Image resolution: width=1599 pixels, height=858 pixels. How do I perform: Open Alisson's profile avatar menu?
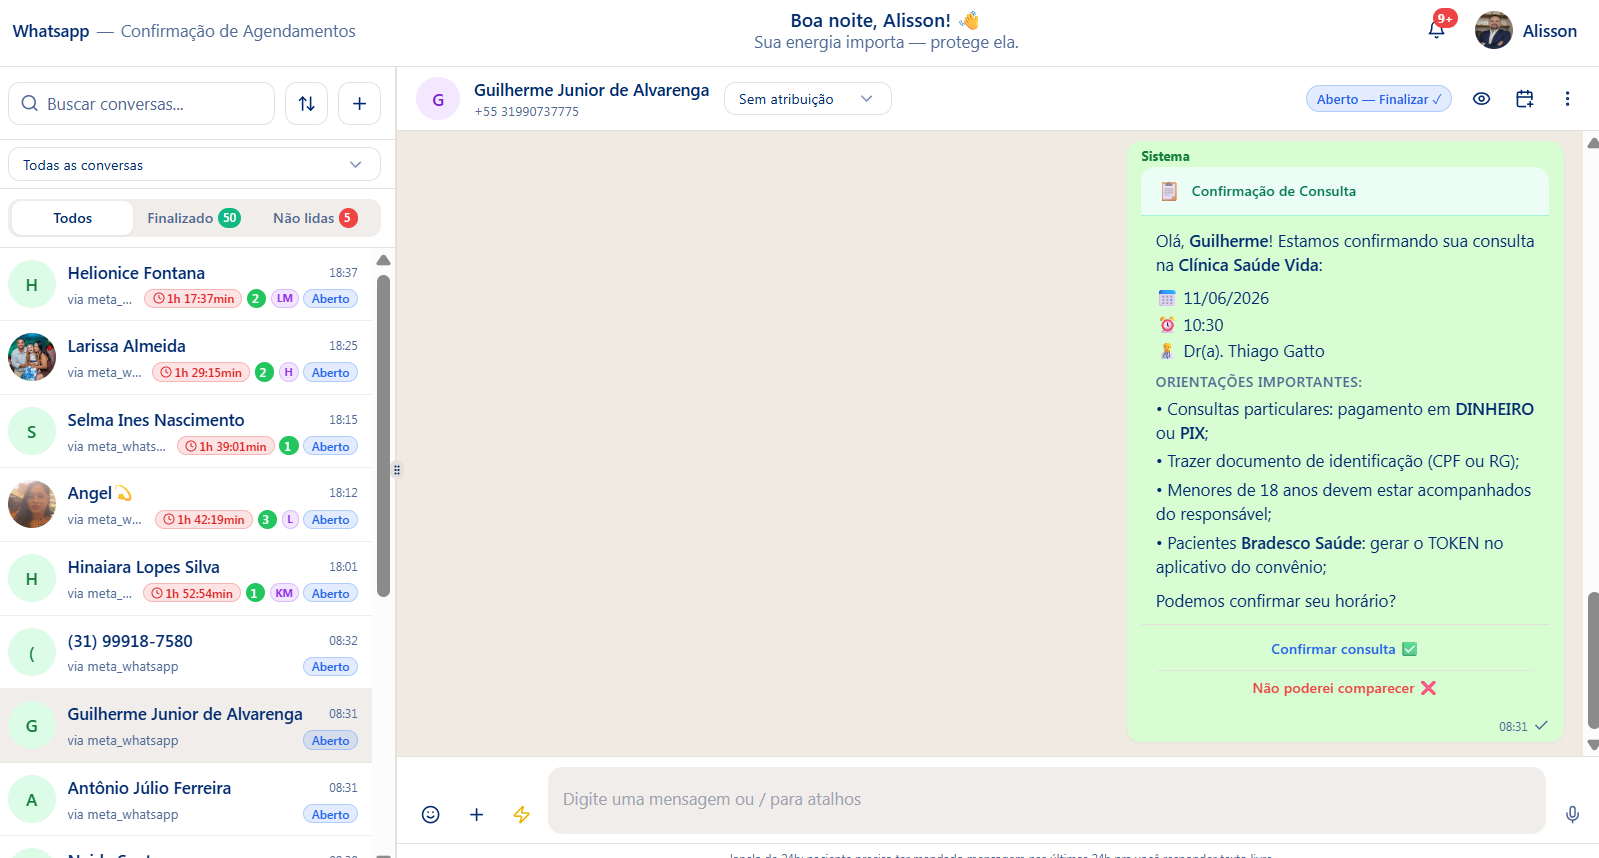pyautogui.click(x=1493, y=30)
